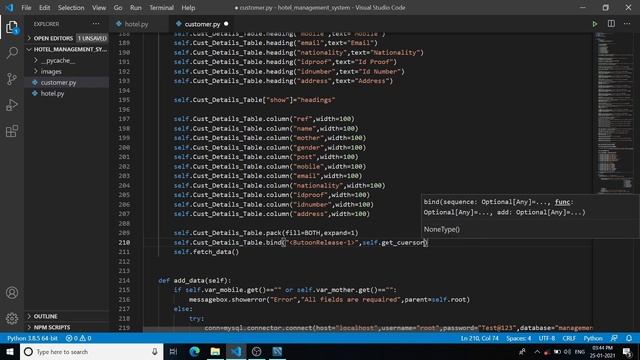Click the Windows Start button
Viewport: 640px width, 360px height.
pos(10,351)
